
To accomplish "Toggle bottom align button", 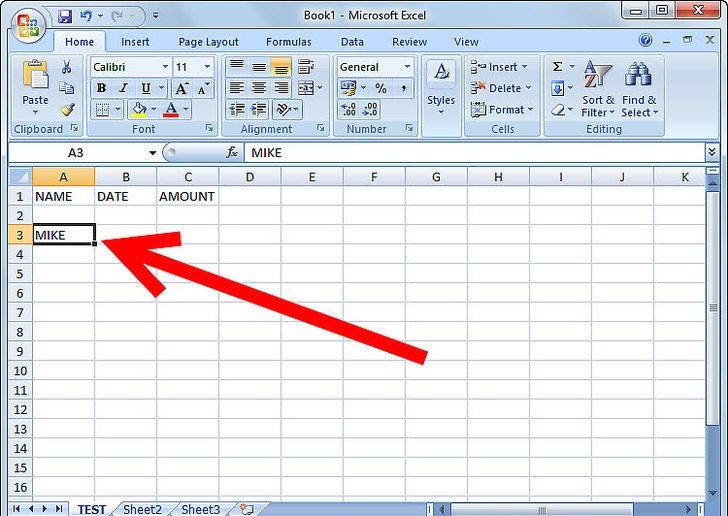I will pos(281,67).
